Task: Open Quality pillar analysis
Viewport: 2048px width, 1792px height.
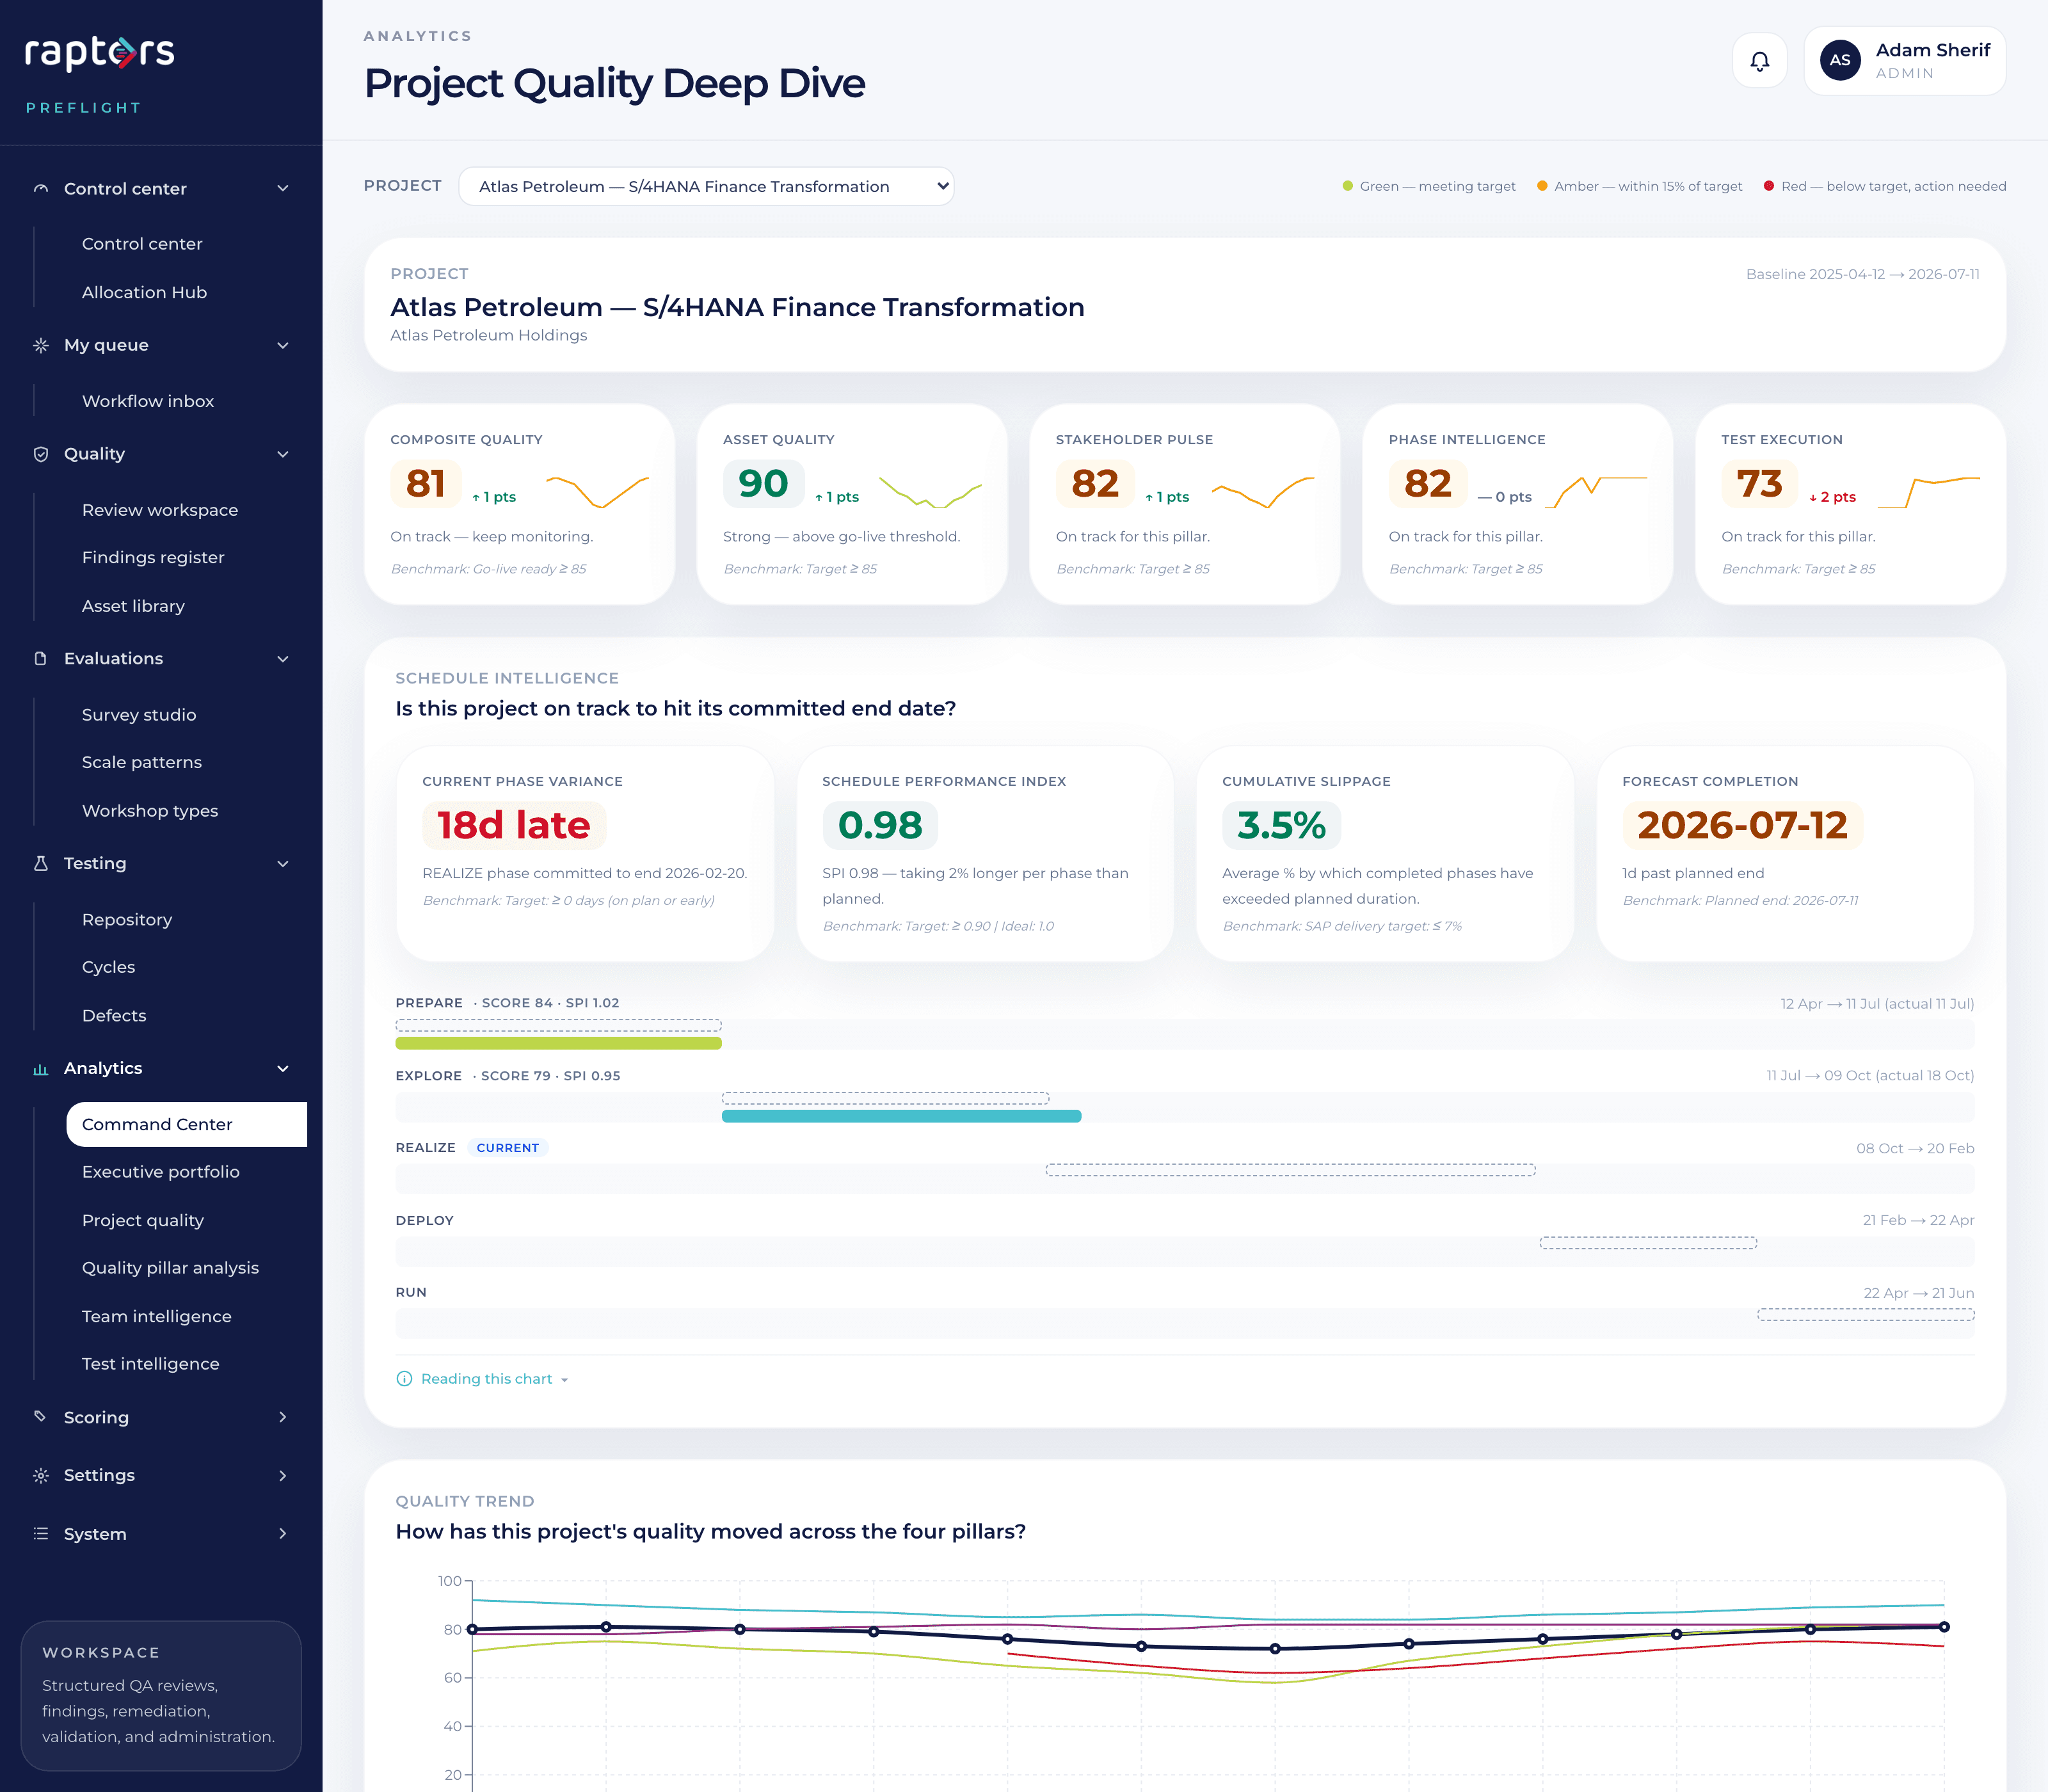Action: (186, 1268)
